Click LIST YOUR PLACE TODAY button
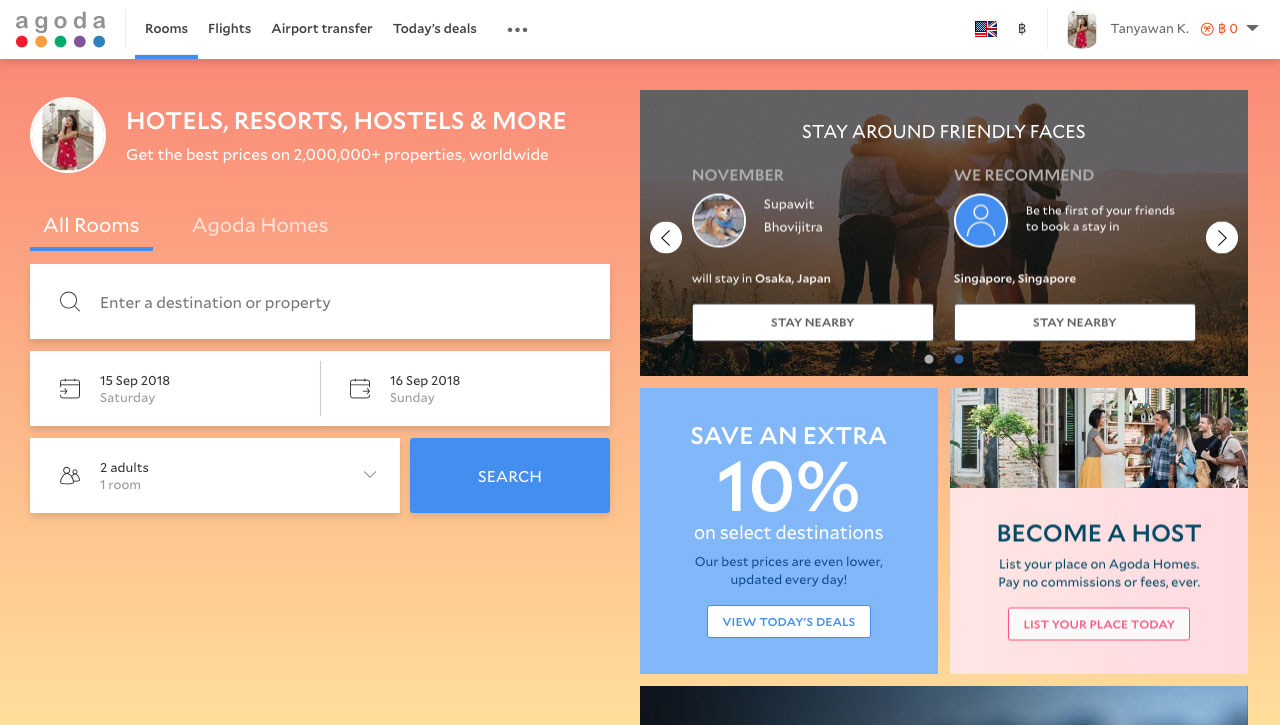The height and width of the screenshot is (725, 1280). tap(1099, 624)
